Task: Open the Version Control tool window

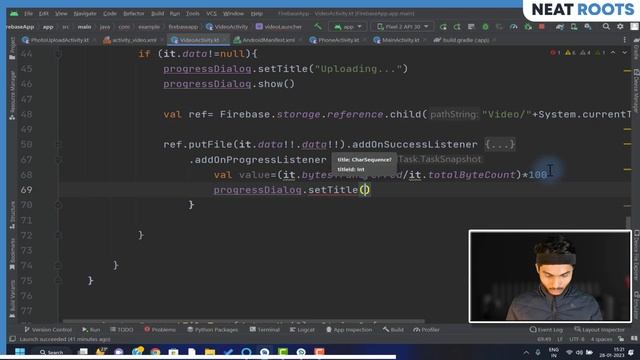Action: click(x=48, y=329)
